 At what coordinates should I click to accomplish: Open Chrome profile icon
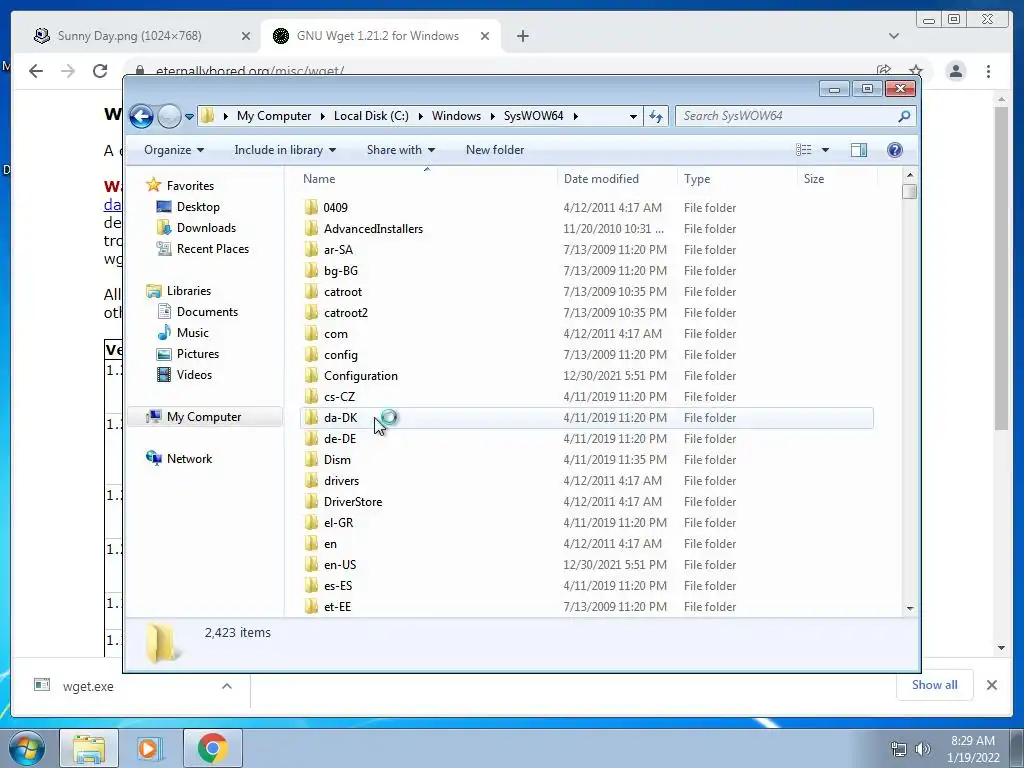coord(955,71)
